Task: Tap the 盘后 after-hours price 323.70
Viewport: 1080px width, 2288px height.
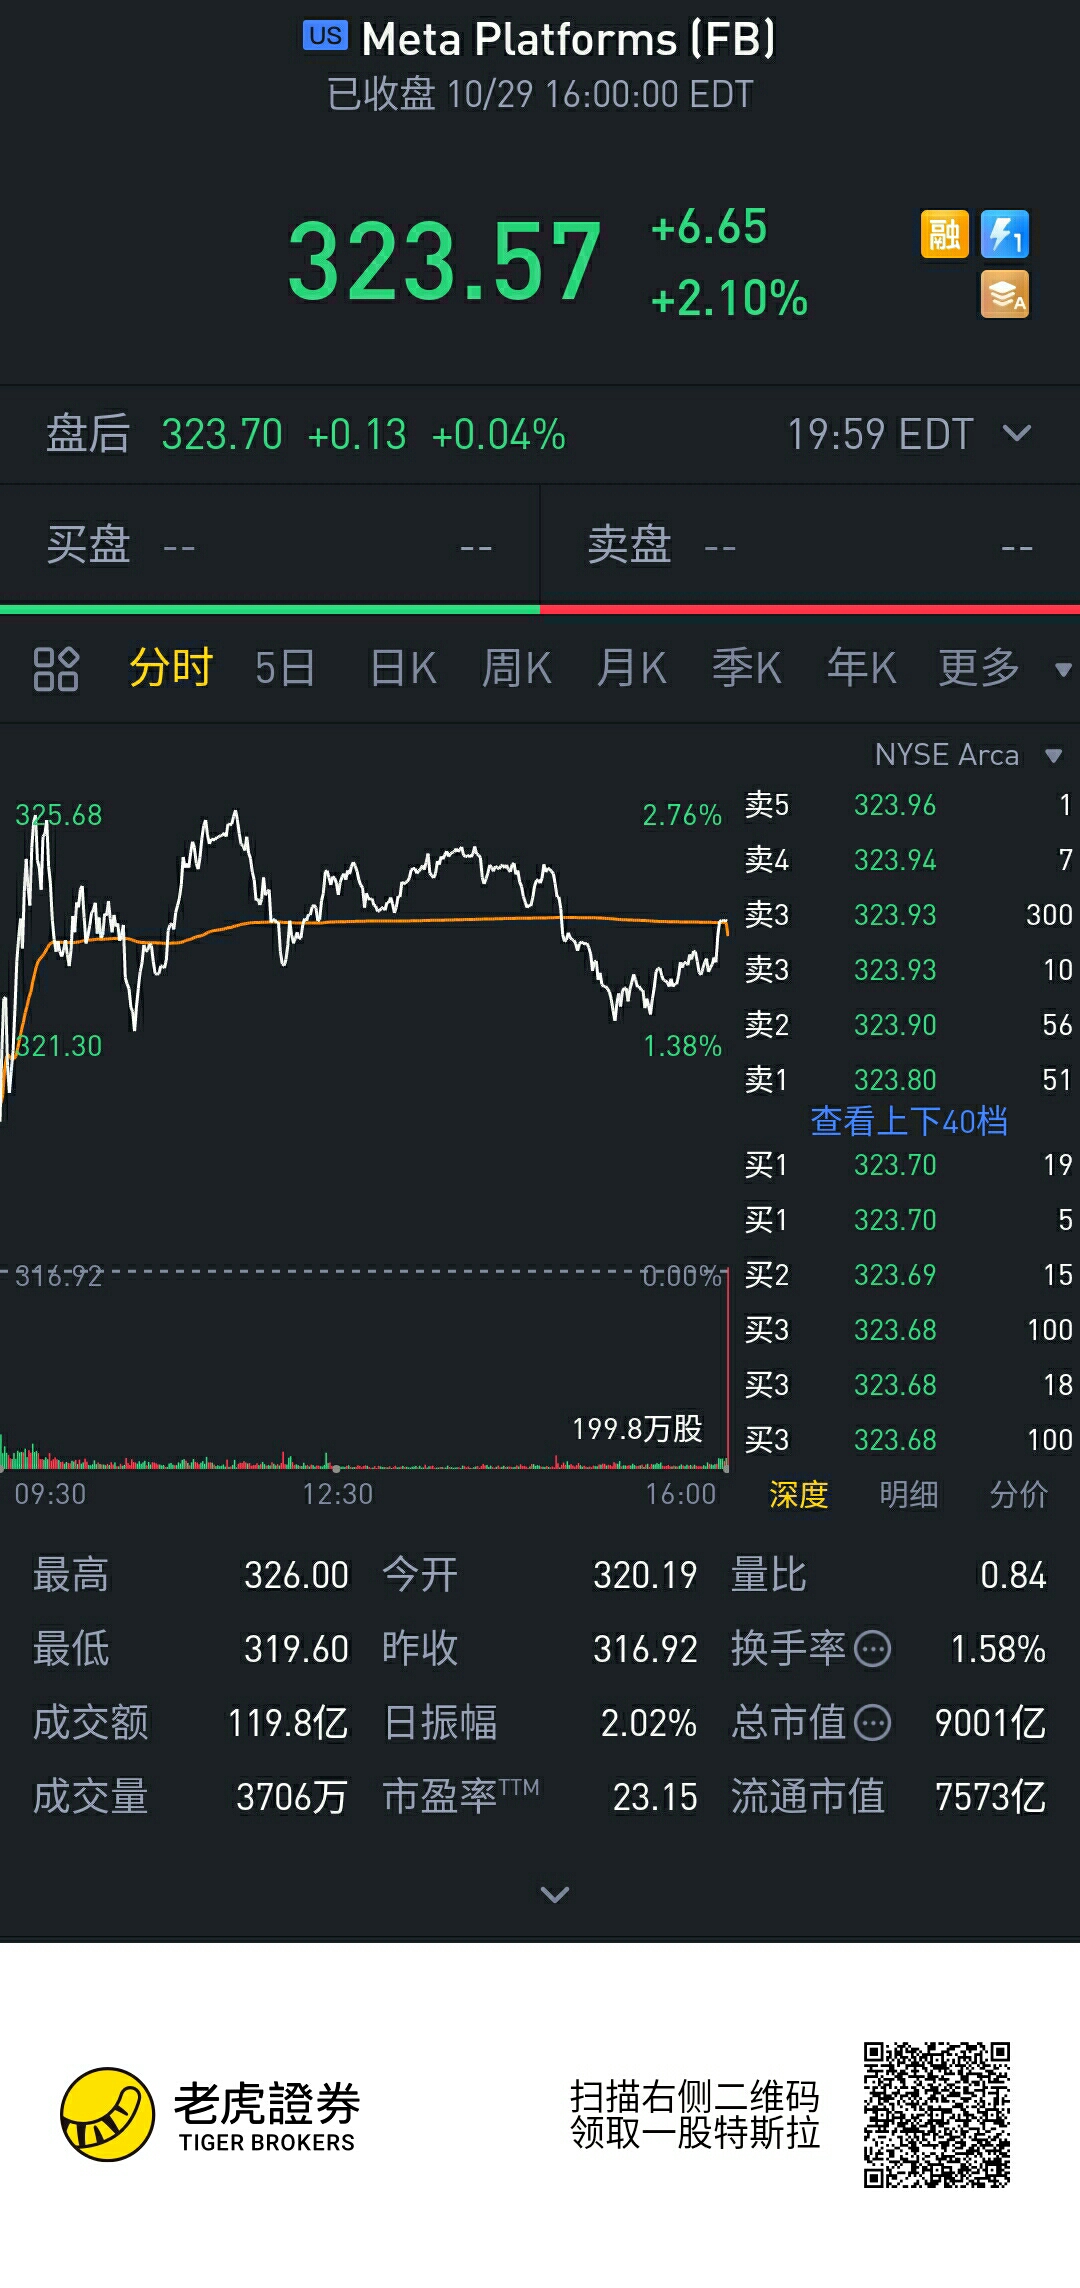Action: pyautogui.click(x=222, y=435)
